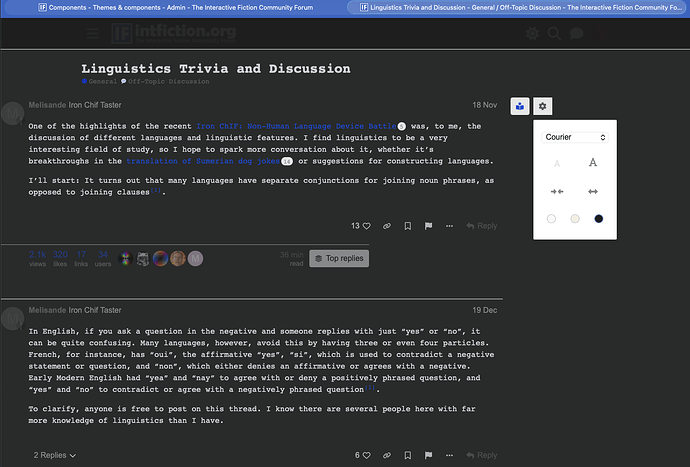Click the Linguistics Trivia and Discussion title
The height and width of the screenshot is (467, 690).
(216, 69)
